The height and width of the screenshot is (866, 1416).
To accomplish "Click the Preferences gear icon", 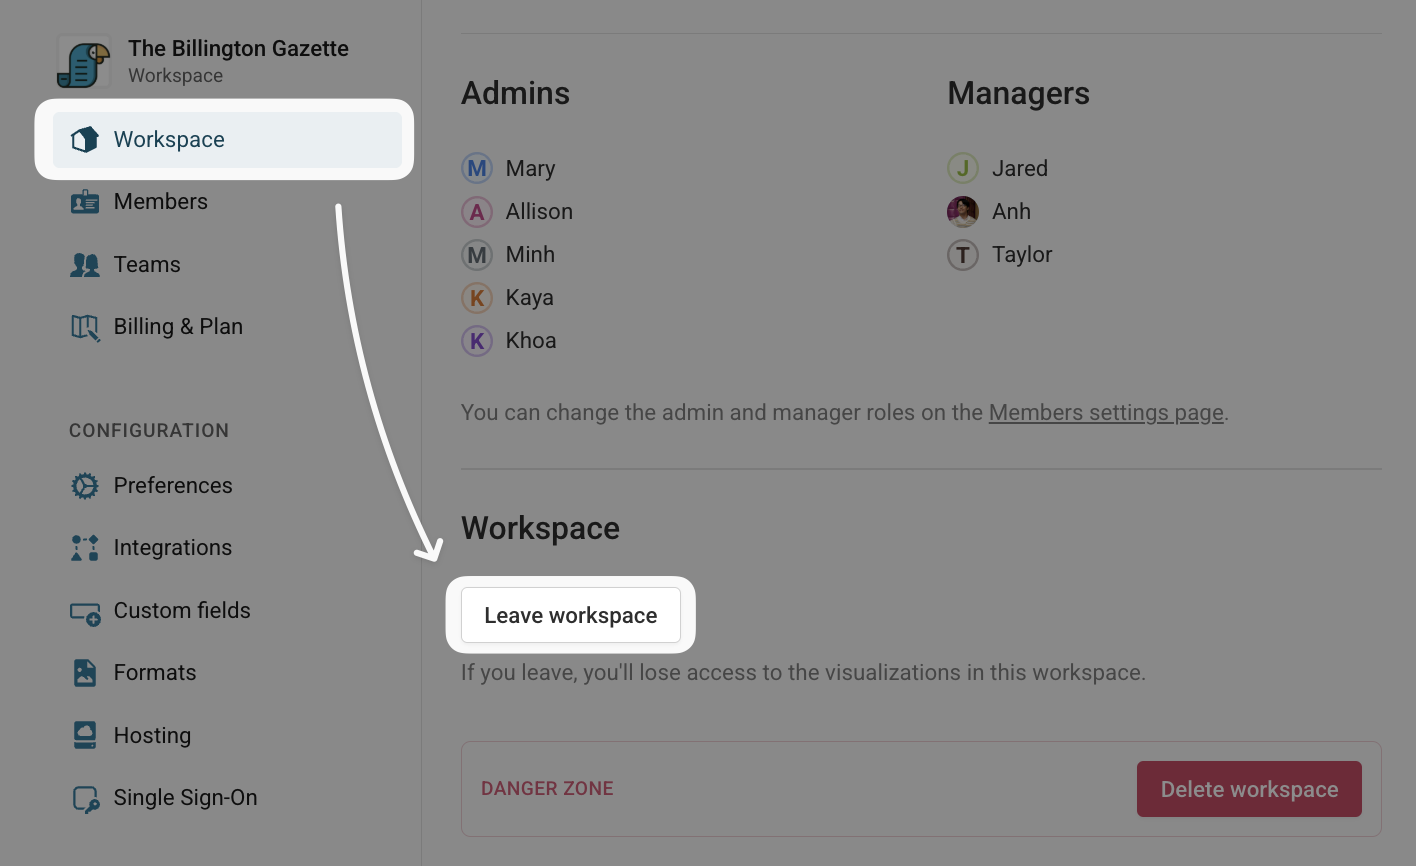I will click(85, 486).
